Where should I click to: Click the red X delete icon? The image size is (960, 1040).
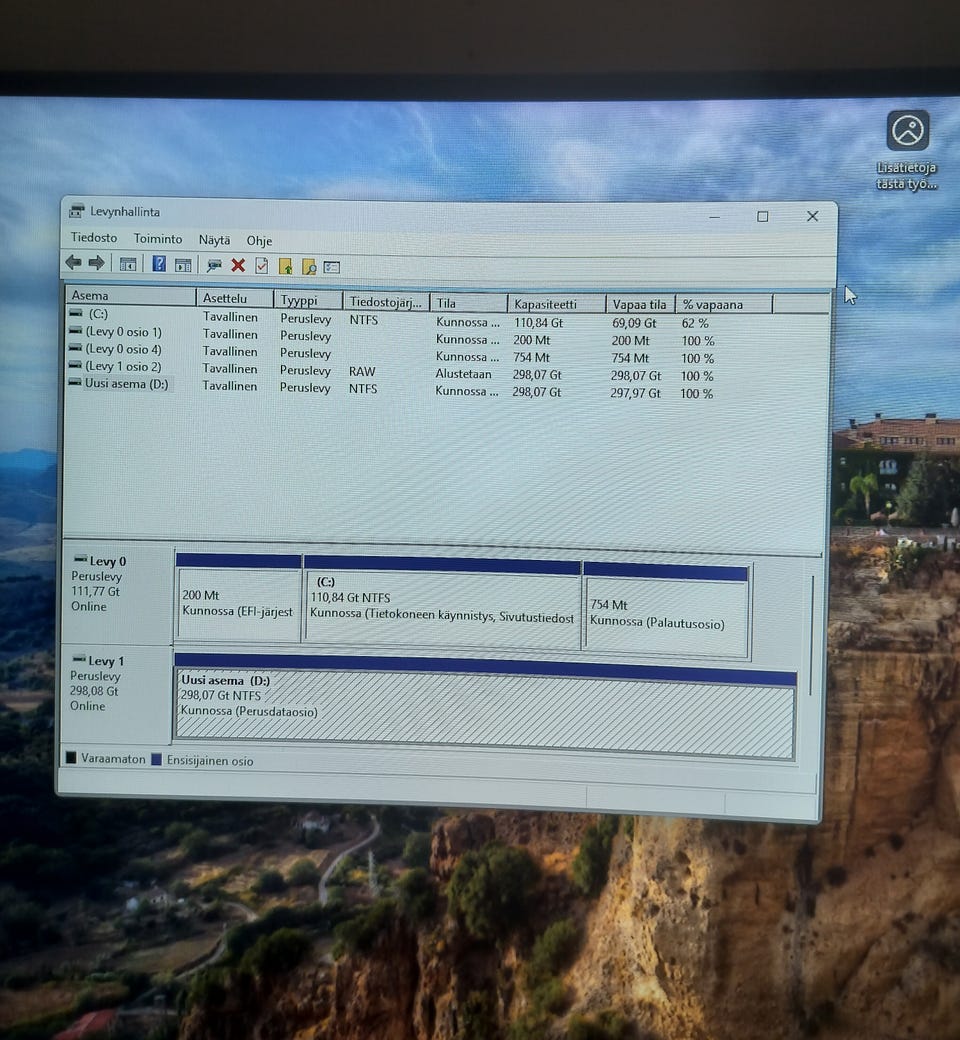[238, 266]
